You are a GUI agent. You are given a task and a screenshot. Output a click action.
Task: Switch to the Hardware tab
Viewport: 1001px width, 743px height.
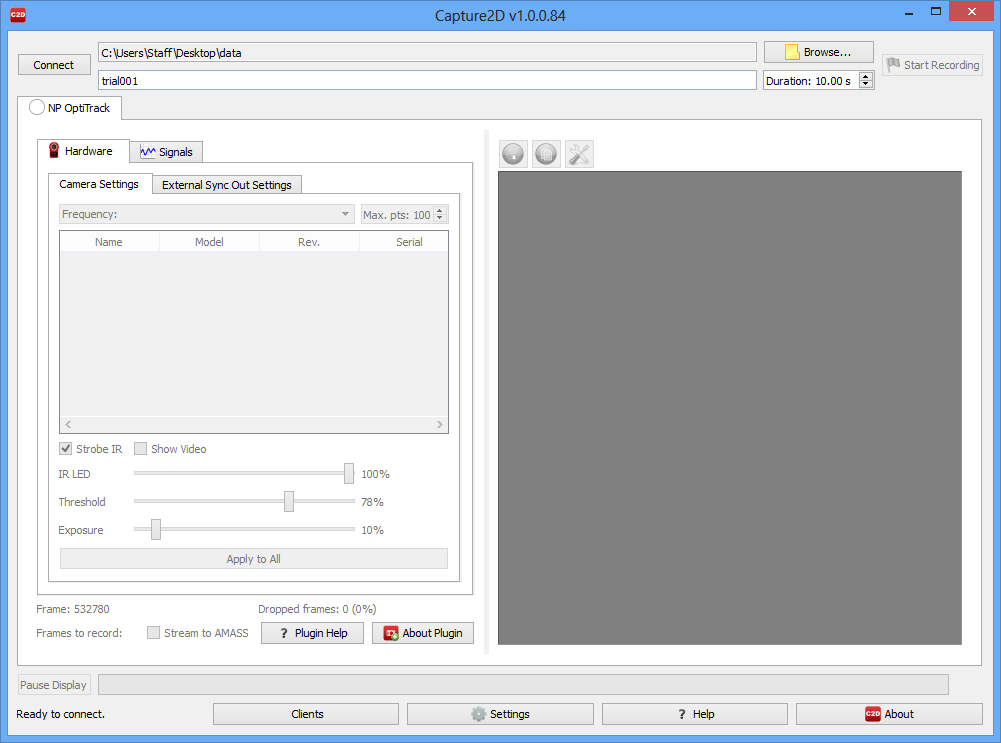coord(83,151)
